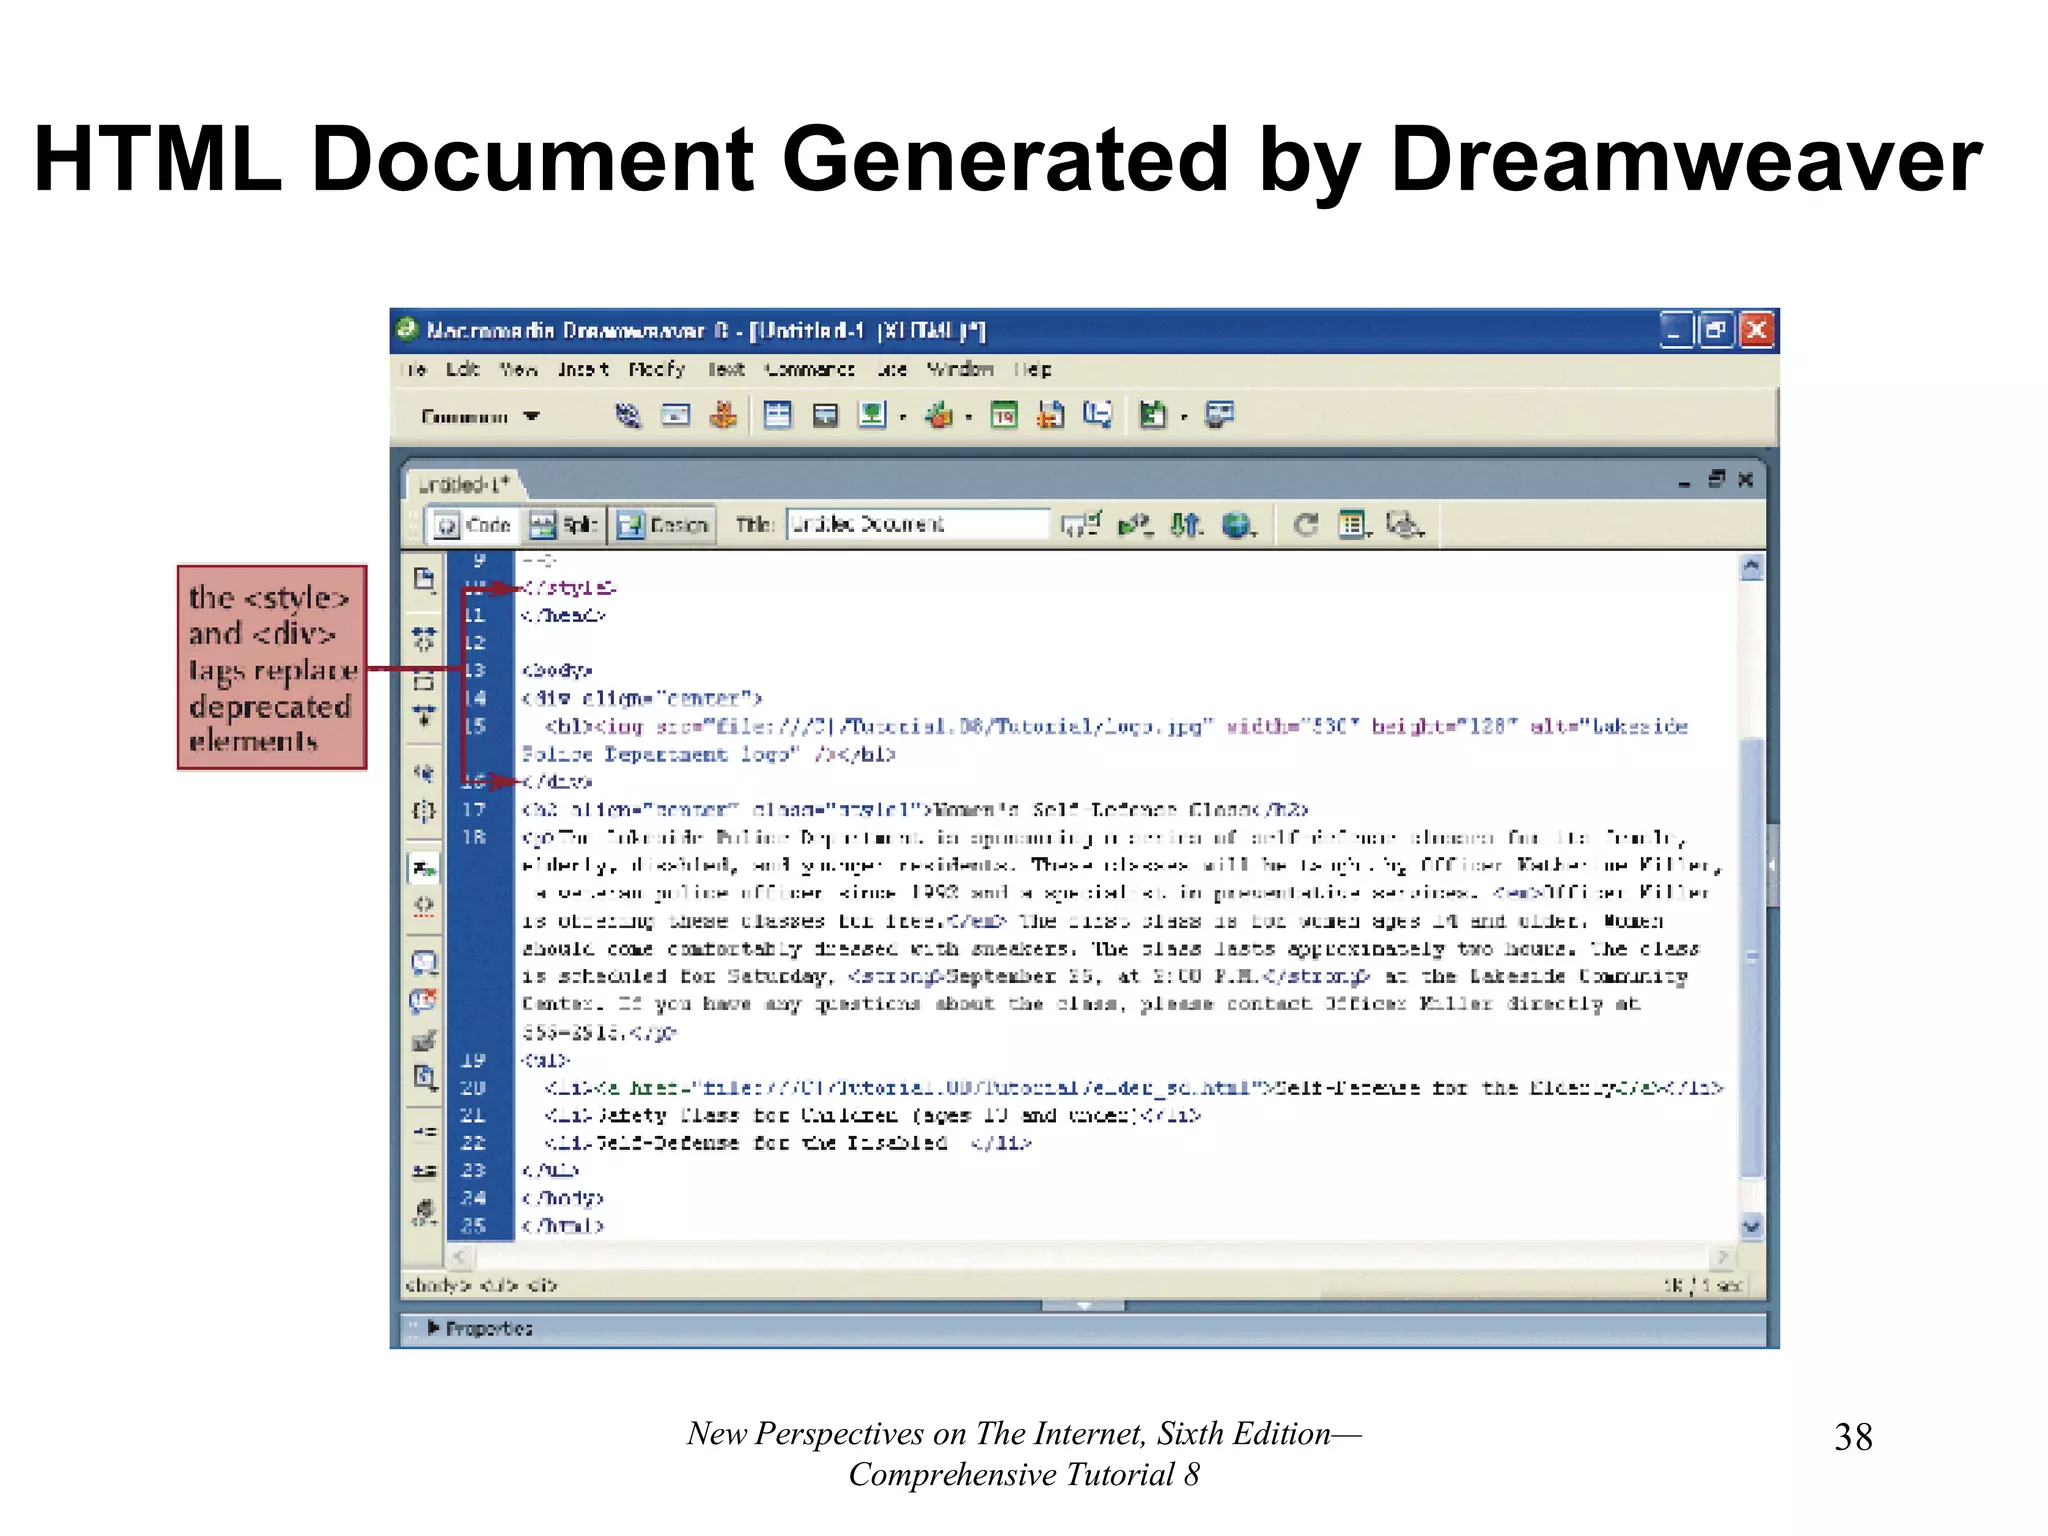Click the Format Source Code icon
The image size is (2048, 1536).
[425, 1212]
